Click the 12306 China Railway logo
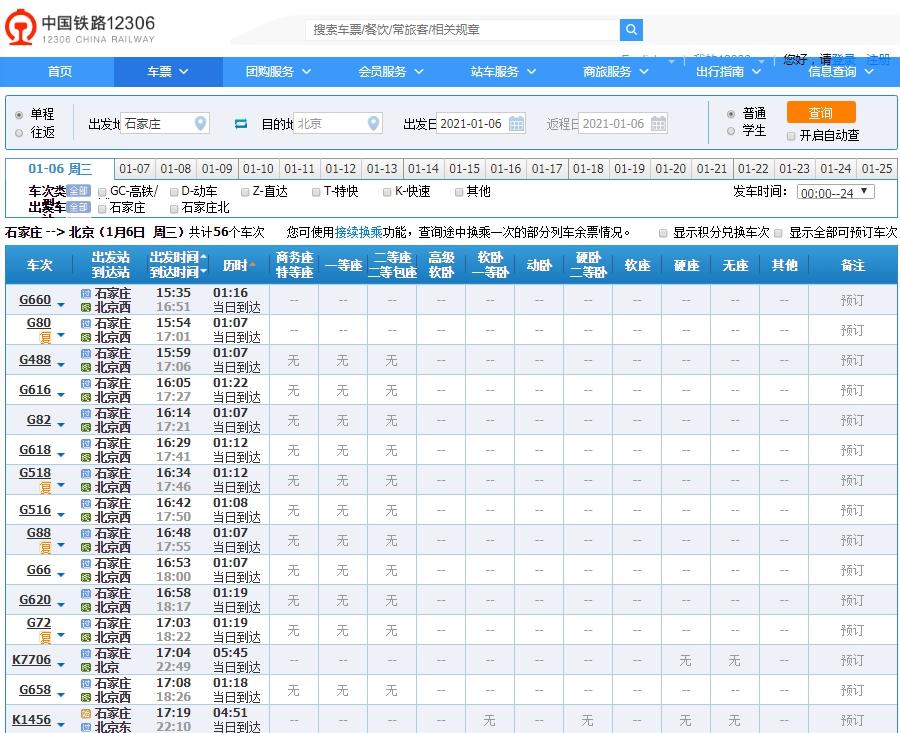 click(83, 29)
